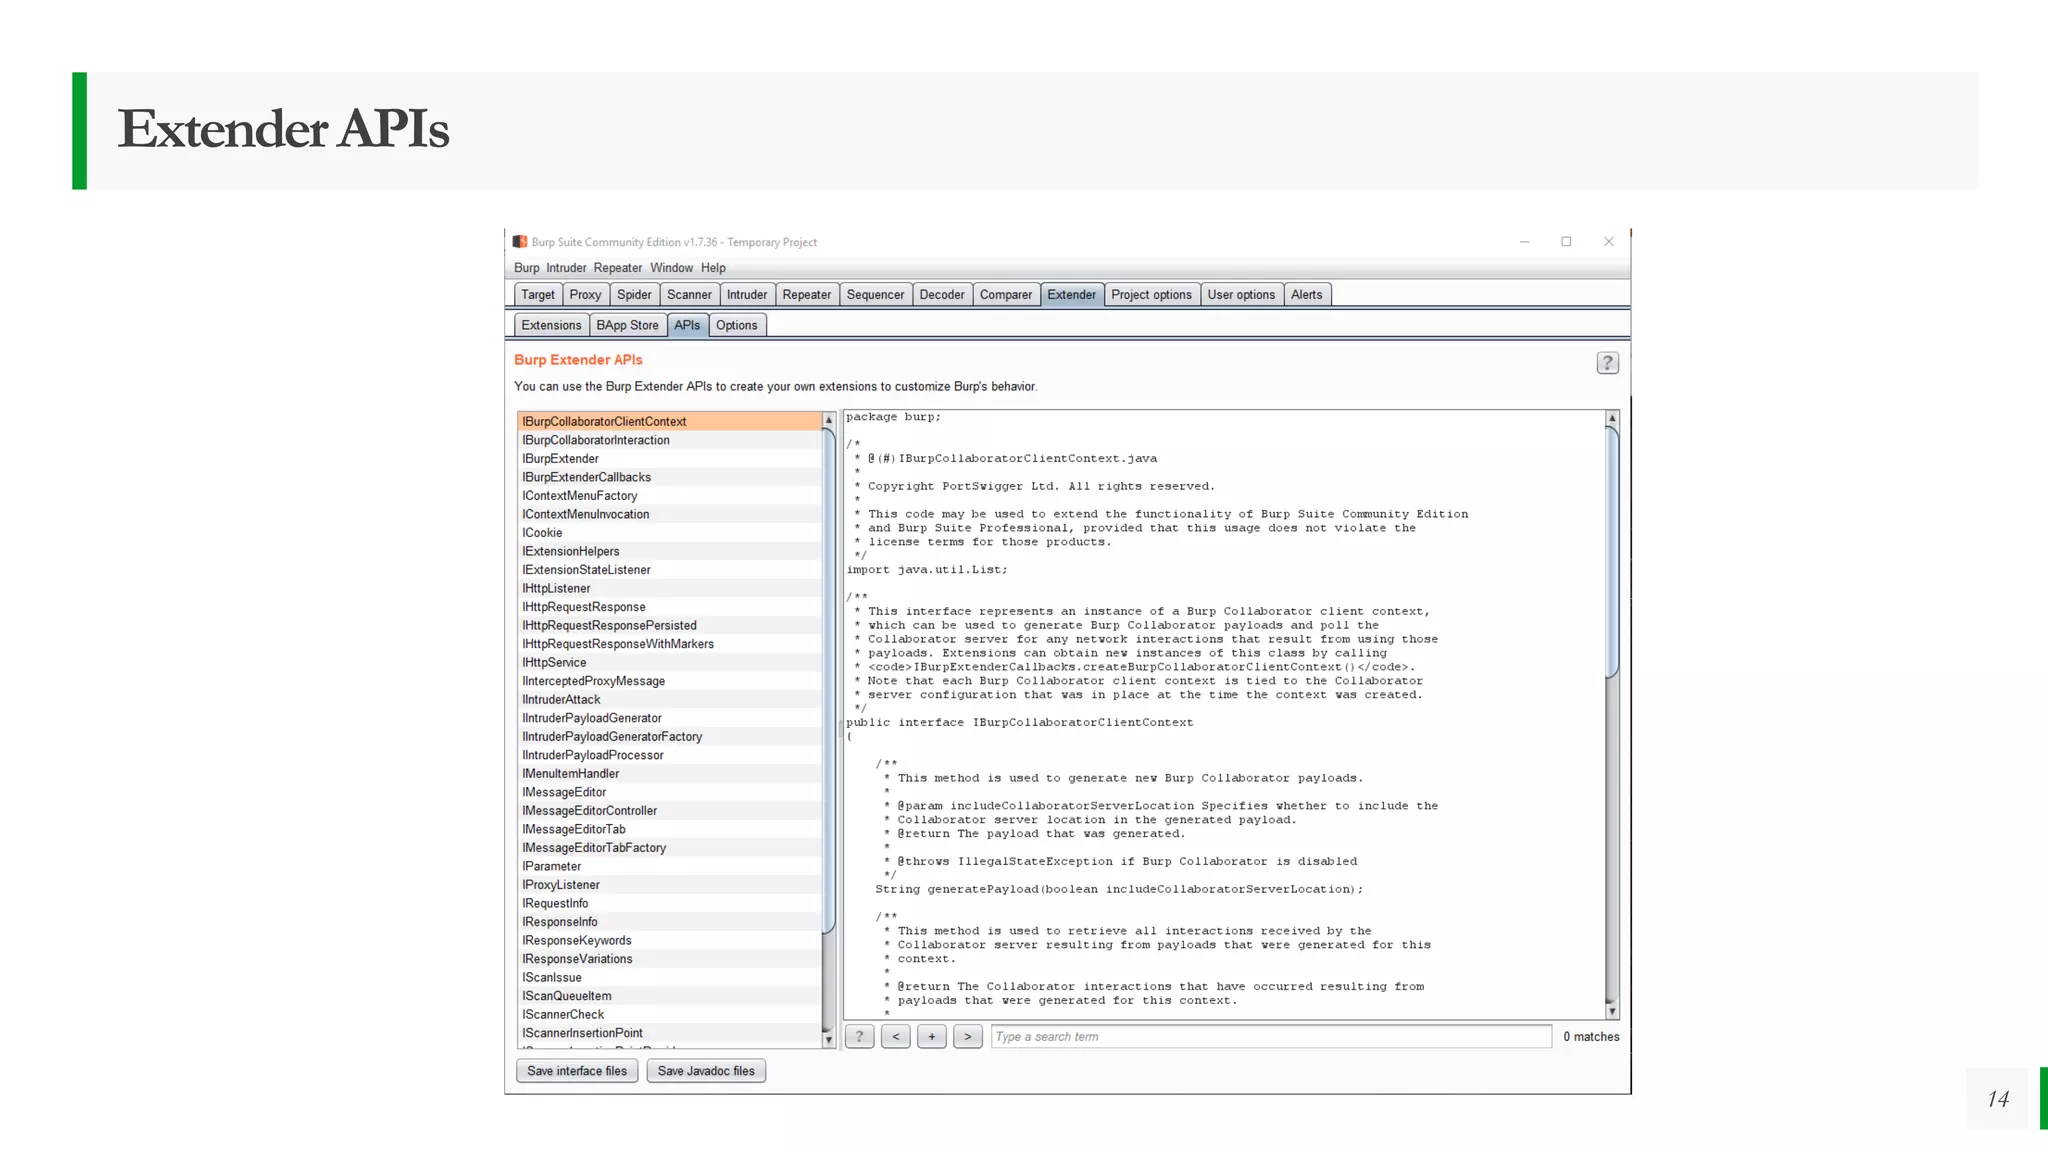Click API list scrollbar up arrow

point(828,420)
